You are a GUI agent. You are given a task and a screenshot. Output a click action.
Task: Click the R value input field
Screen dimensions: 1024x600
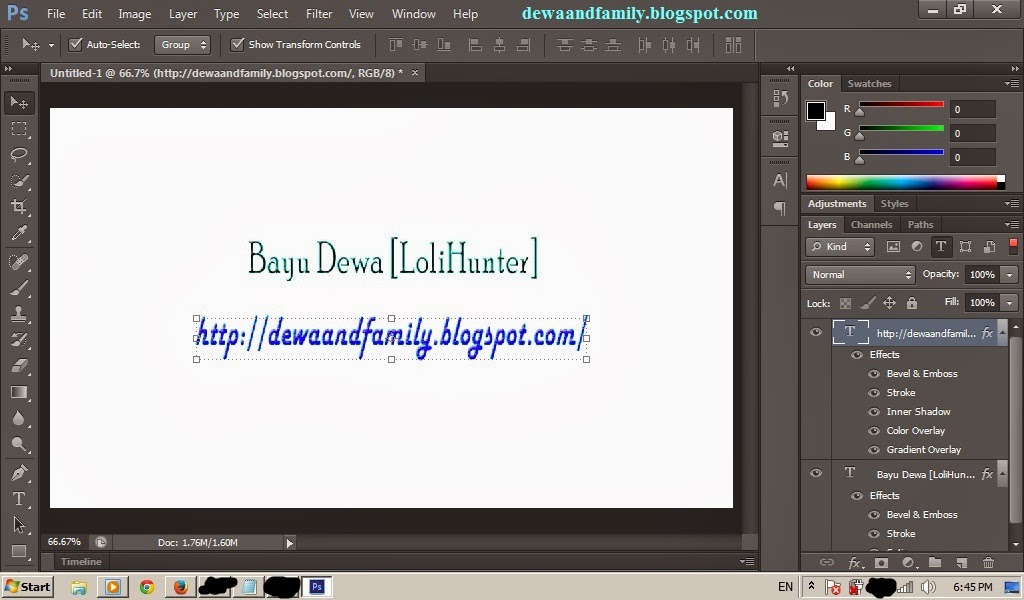point(972,109)
